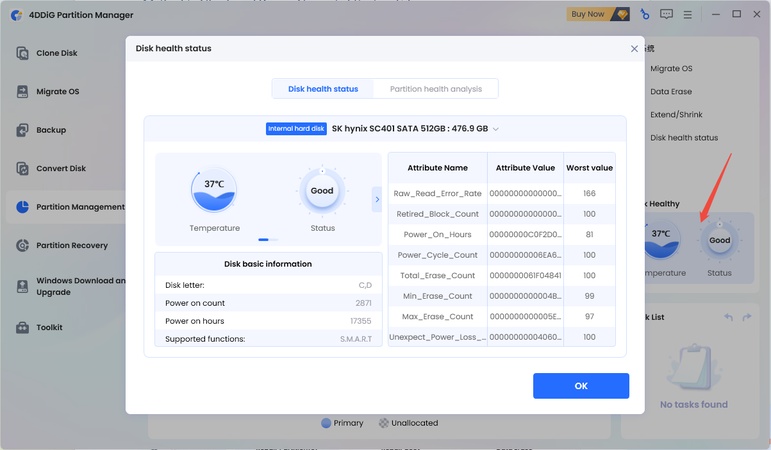Click the Windows Download and Upgrade icon
Image resolution: width=771 pixels, height=450 pixels.
[22, 287]
